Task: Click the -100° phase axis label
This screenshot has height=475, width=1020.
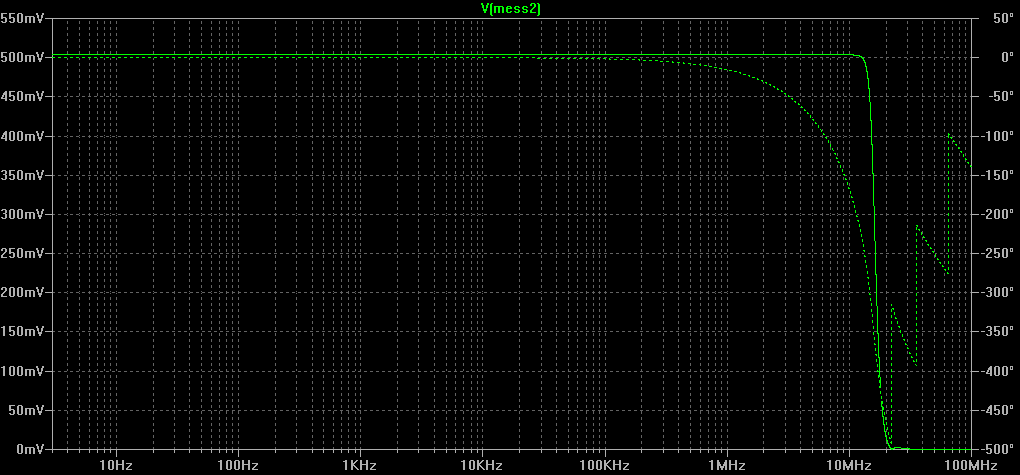Action: coord(996,136)
